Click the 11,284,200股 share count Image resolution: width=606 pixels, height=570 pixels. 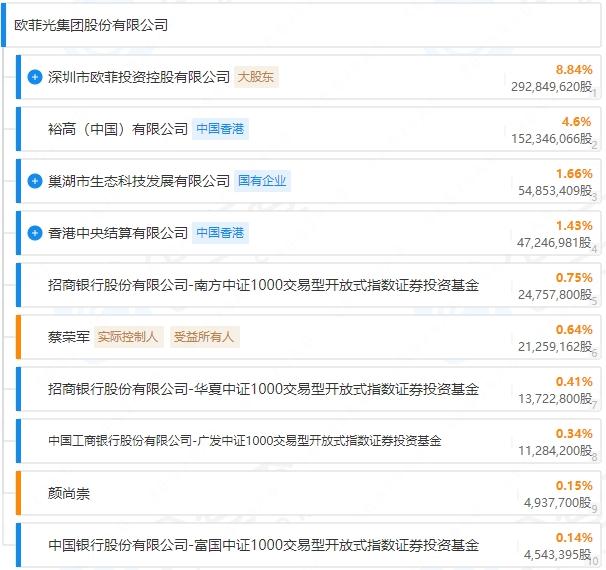555,451
